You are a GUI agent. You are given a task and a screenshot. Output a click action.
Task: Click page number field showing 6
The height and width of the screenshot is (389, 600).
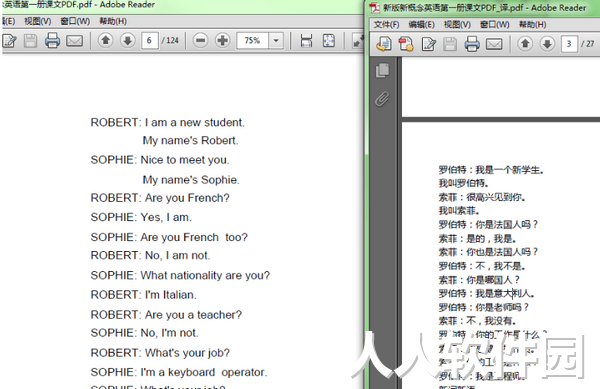pos(150,41)
